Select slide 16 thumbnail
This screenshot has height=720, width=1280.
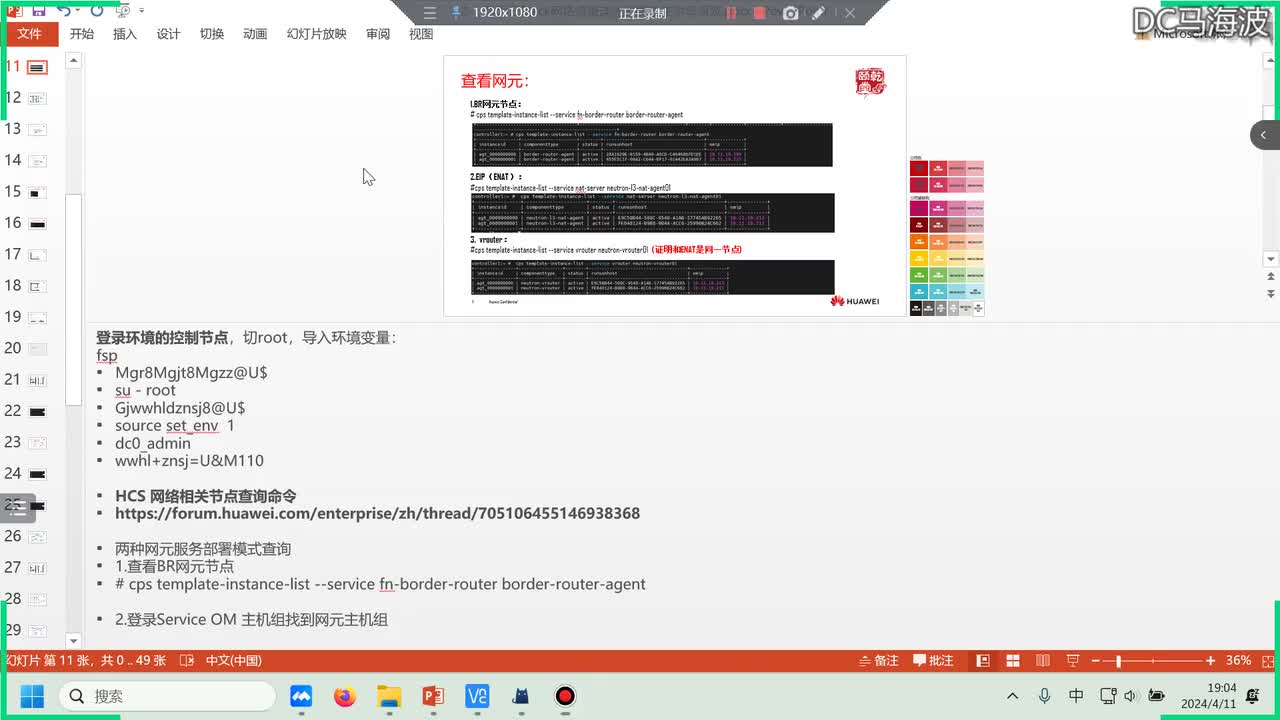coord(37,223)
